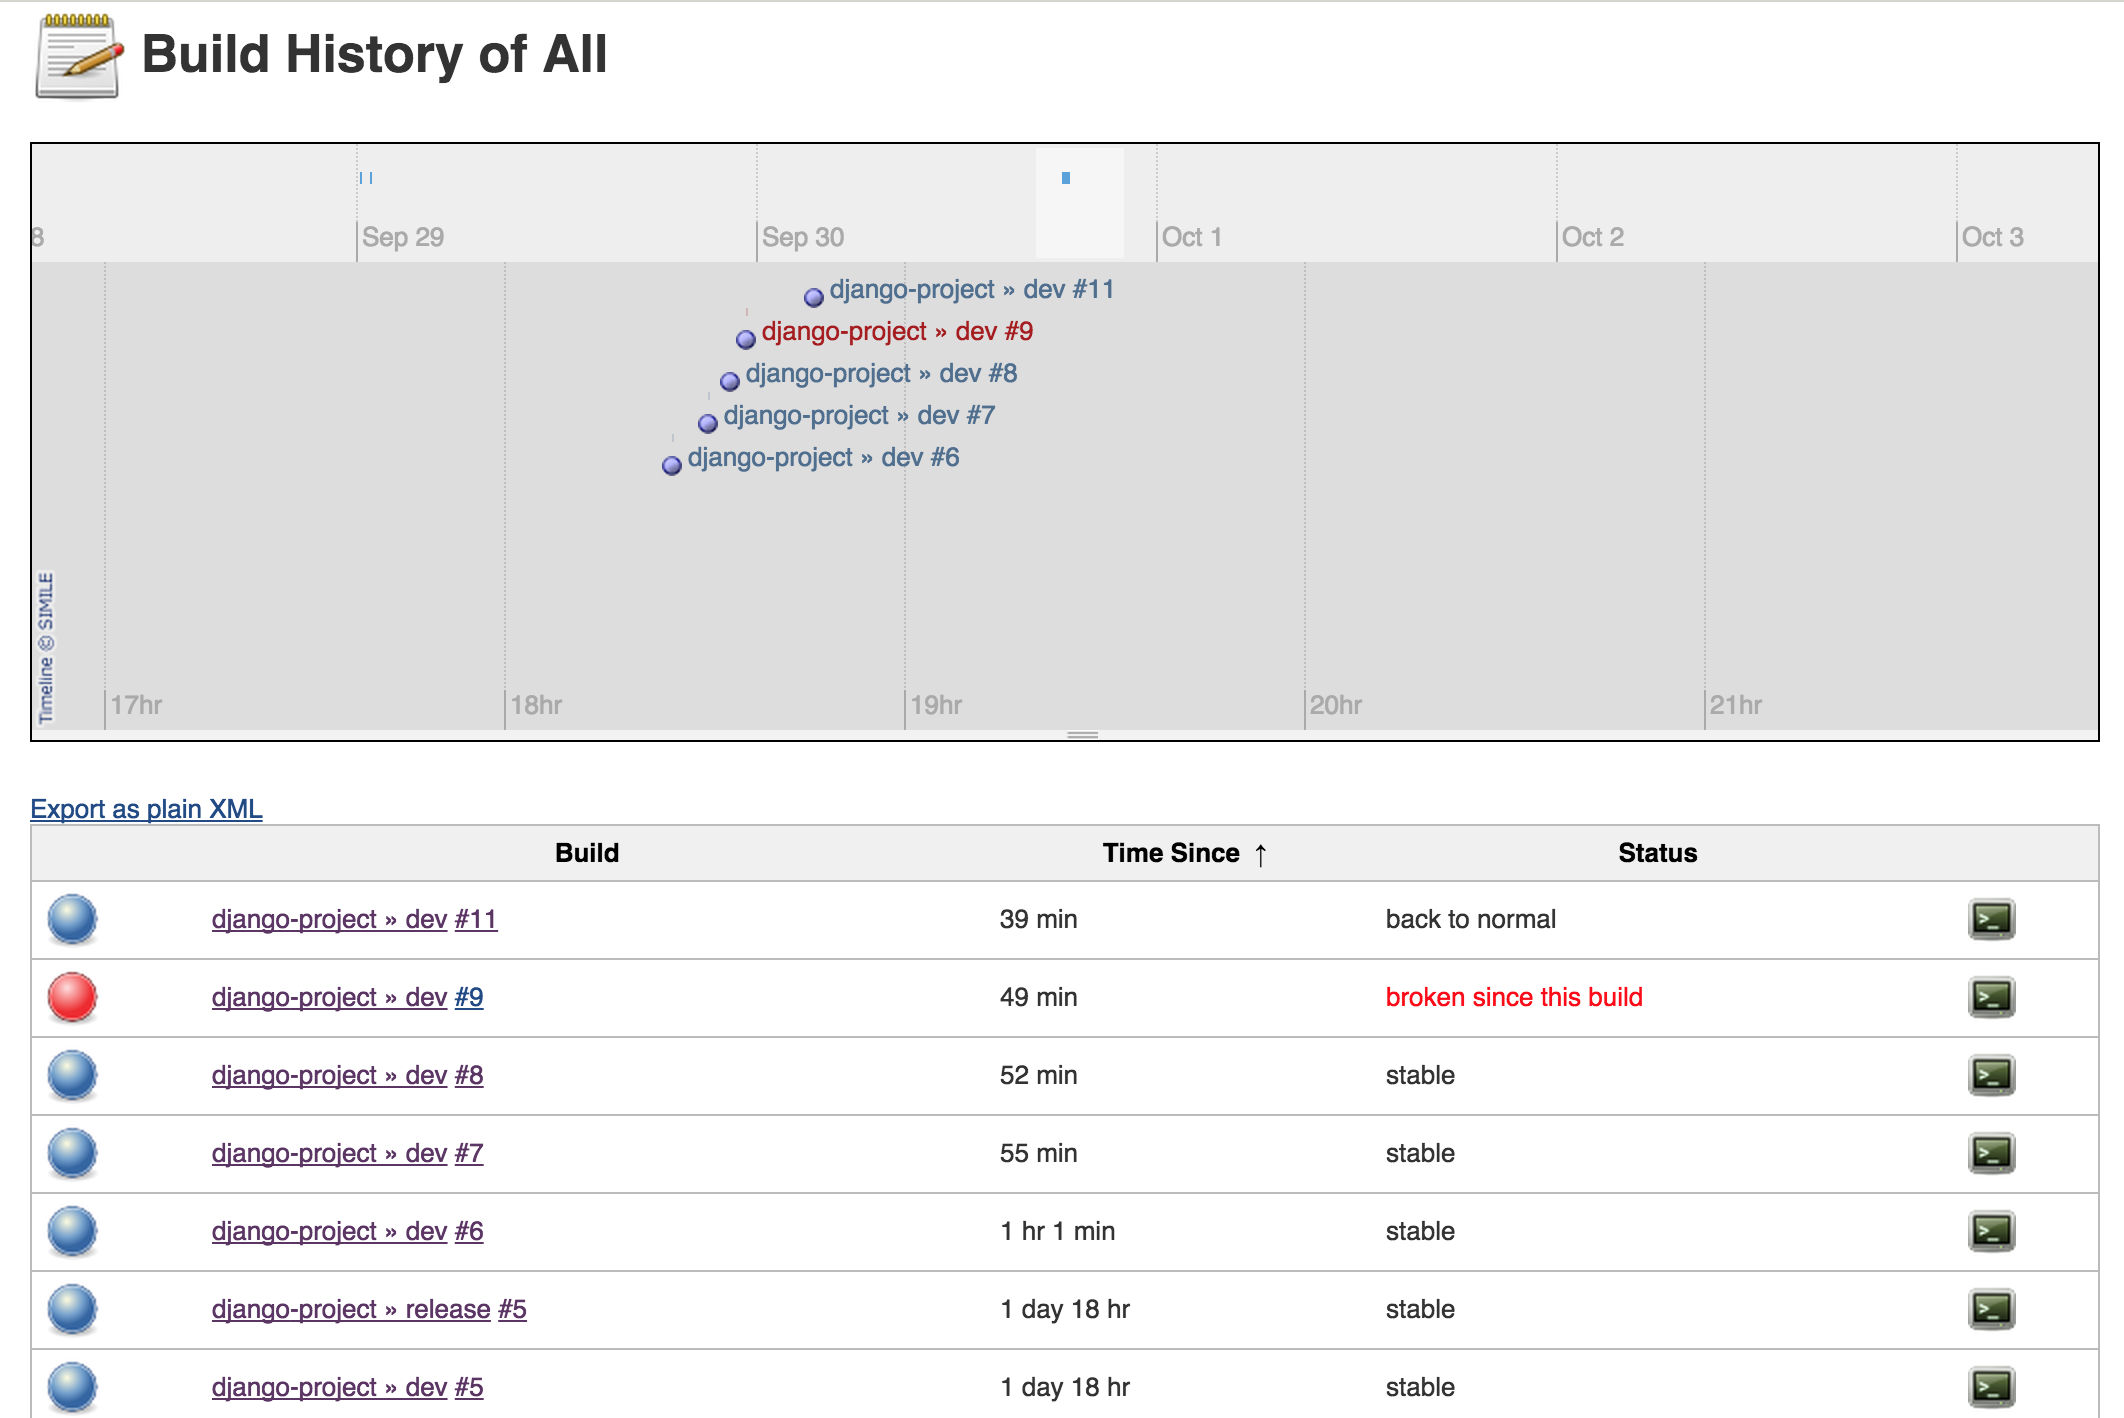Open build number #5 of release
The width and height of the screenshot is (2124, 1418).
click(512, 1309)
